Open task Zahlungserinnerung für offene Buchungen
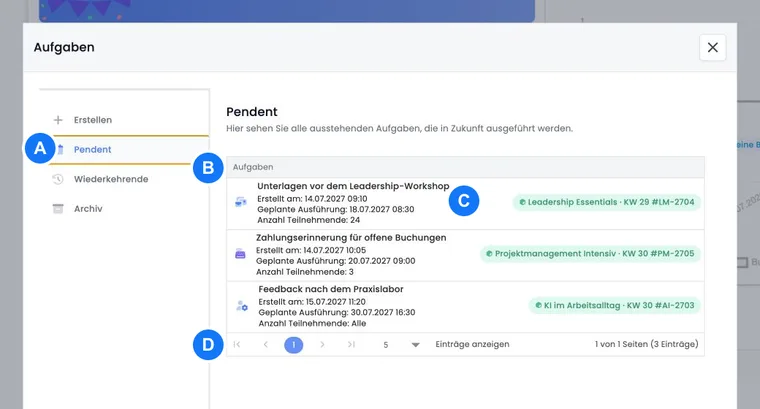Screen dimensions: 760x409 click(351, 237)
